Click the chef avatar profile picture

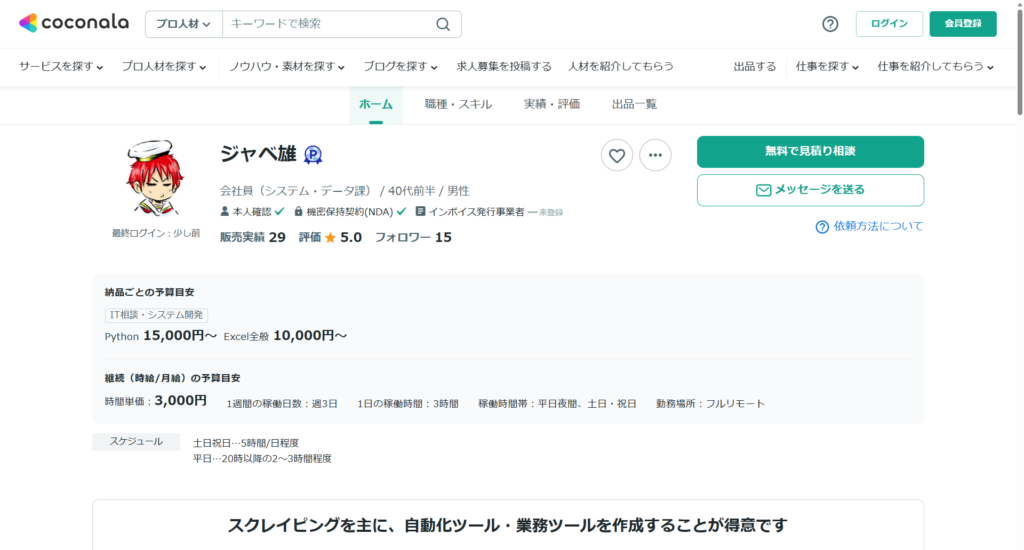click(155, 181)
